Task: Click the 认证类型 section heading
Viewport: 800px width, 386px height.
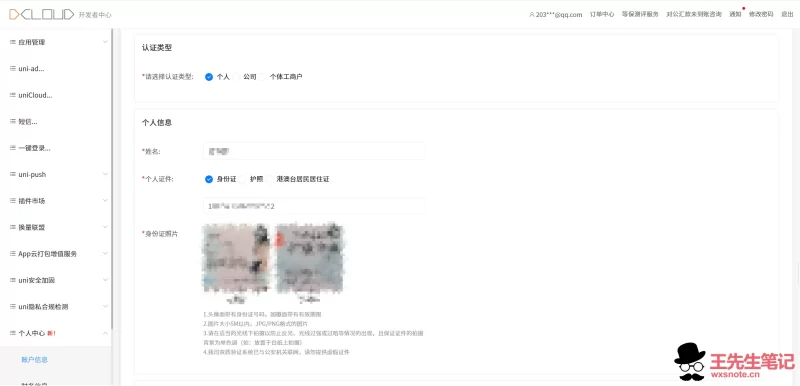Action: (x=157, y=48)
